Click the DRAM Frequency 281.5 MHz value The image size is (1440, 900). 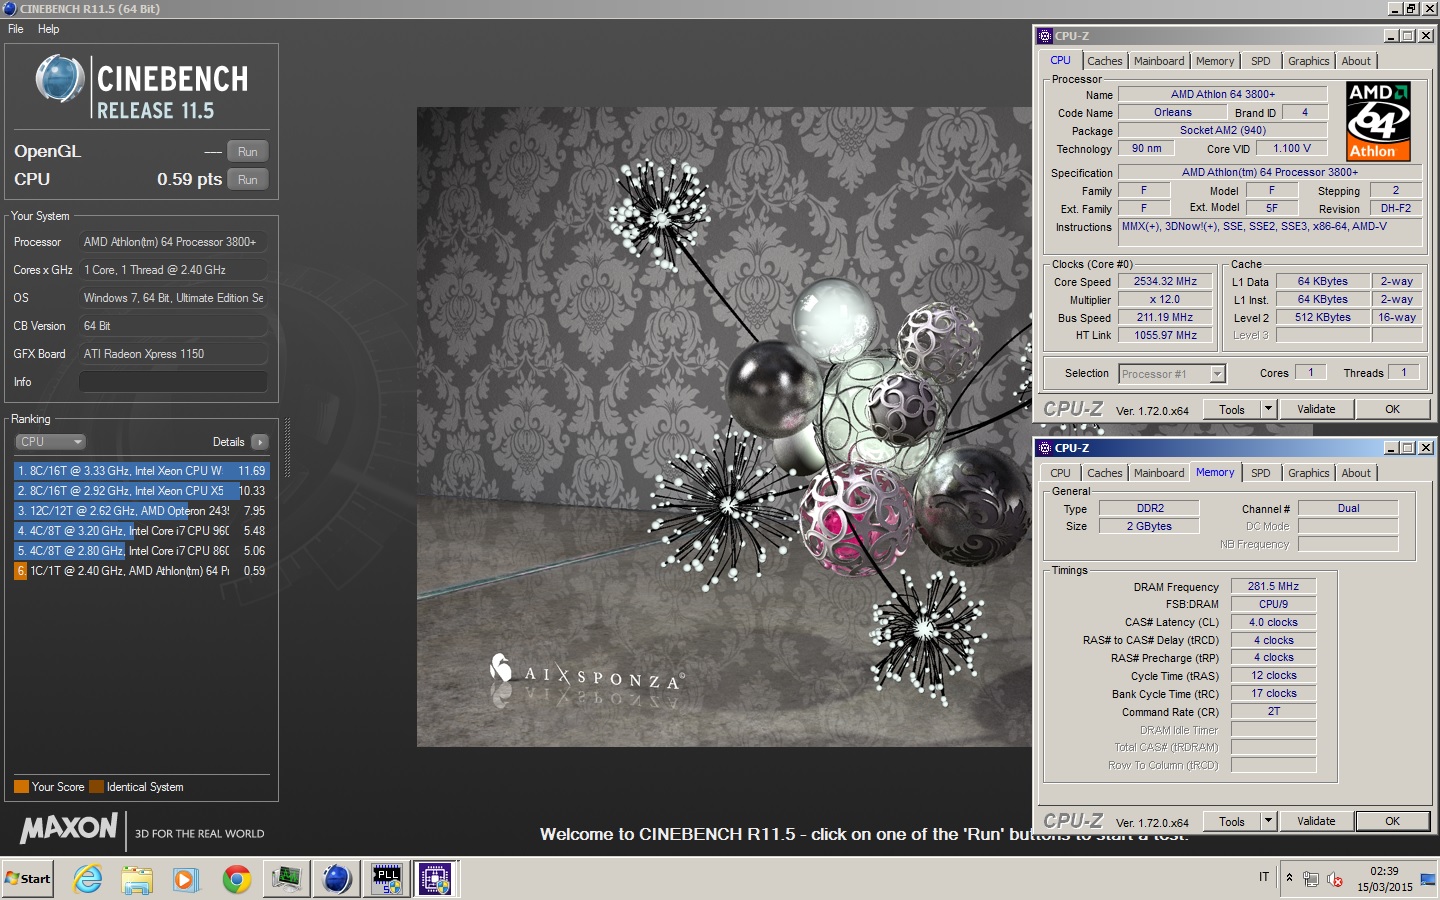1273,587
